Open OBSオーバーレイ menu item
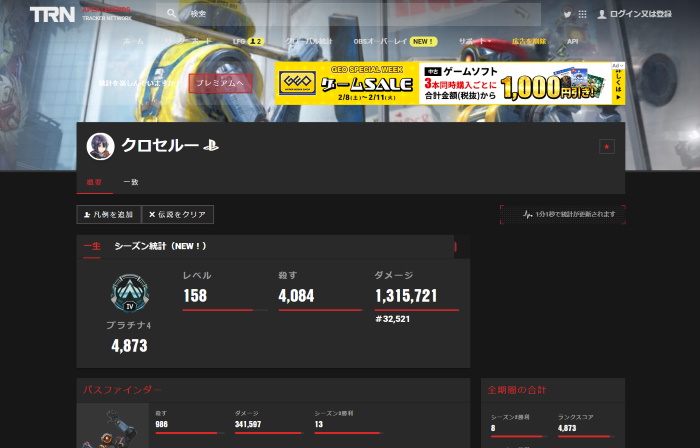The image size is (700, 448). pos(380,41)
